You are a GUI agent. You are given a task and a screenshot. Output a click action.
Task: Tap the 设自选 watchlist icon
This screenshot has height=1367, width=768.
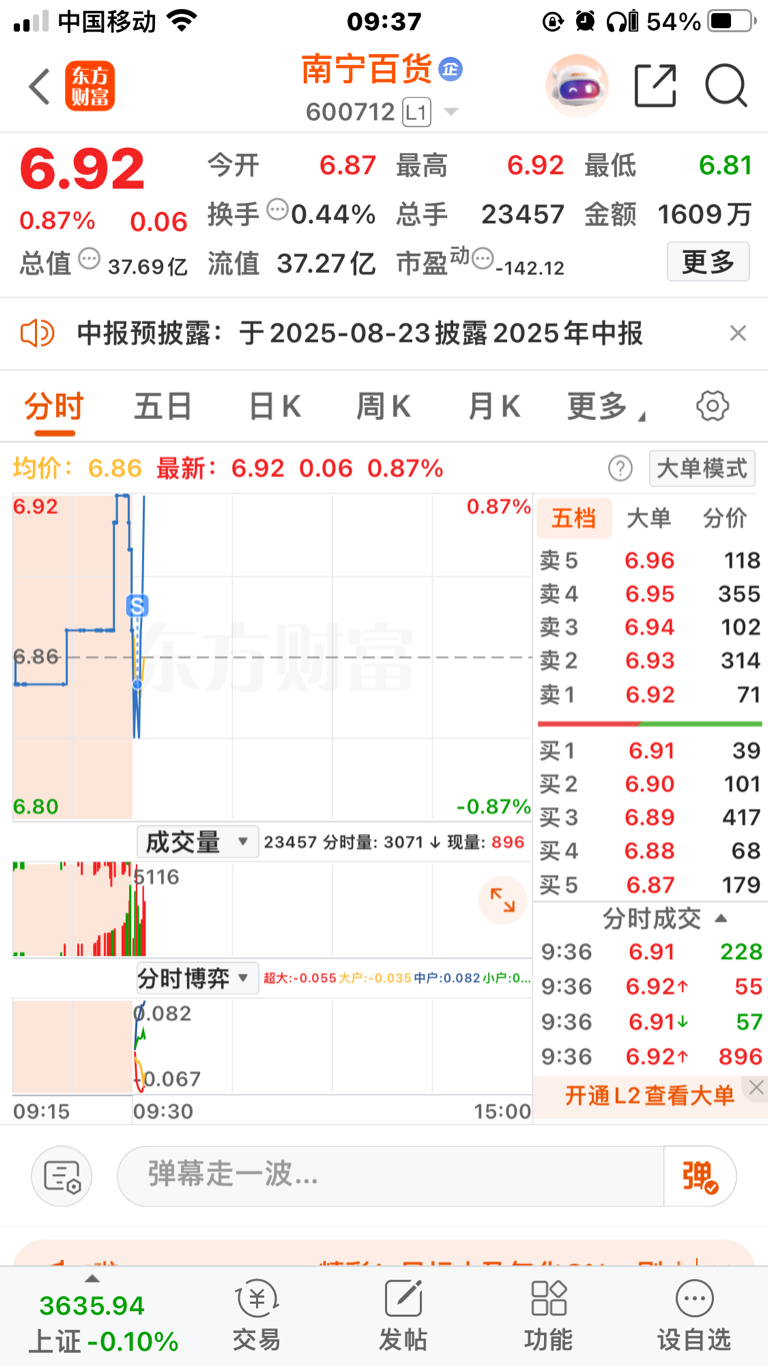[694, 1315]
